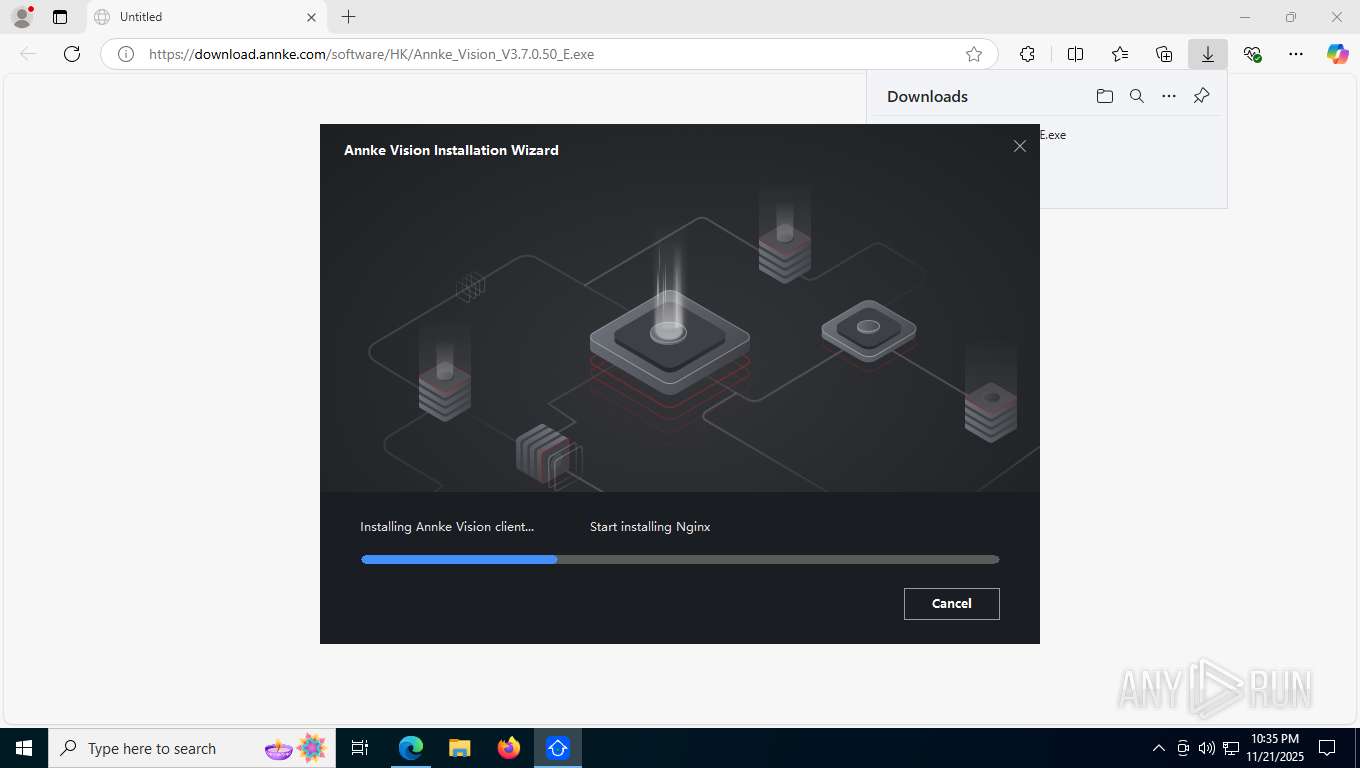Viewport: 1360px width, 768px height.
Task: Close the Annke Vision Installation Wizard
Action: (1020, 146)
